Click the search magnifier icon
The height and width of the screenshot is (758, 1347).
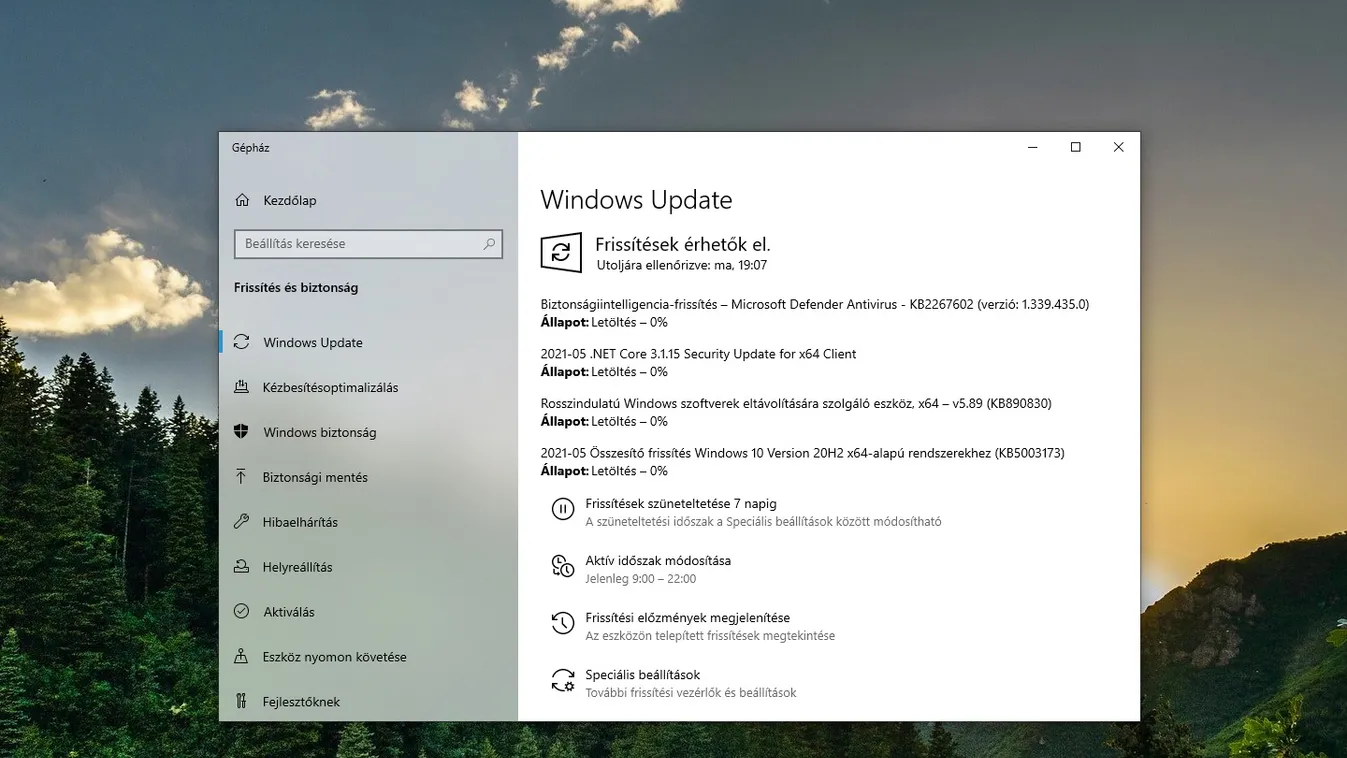click(489, 244)
